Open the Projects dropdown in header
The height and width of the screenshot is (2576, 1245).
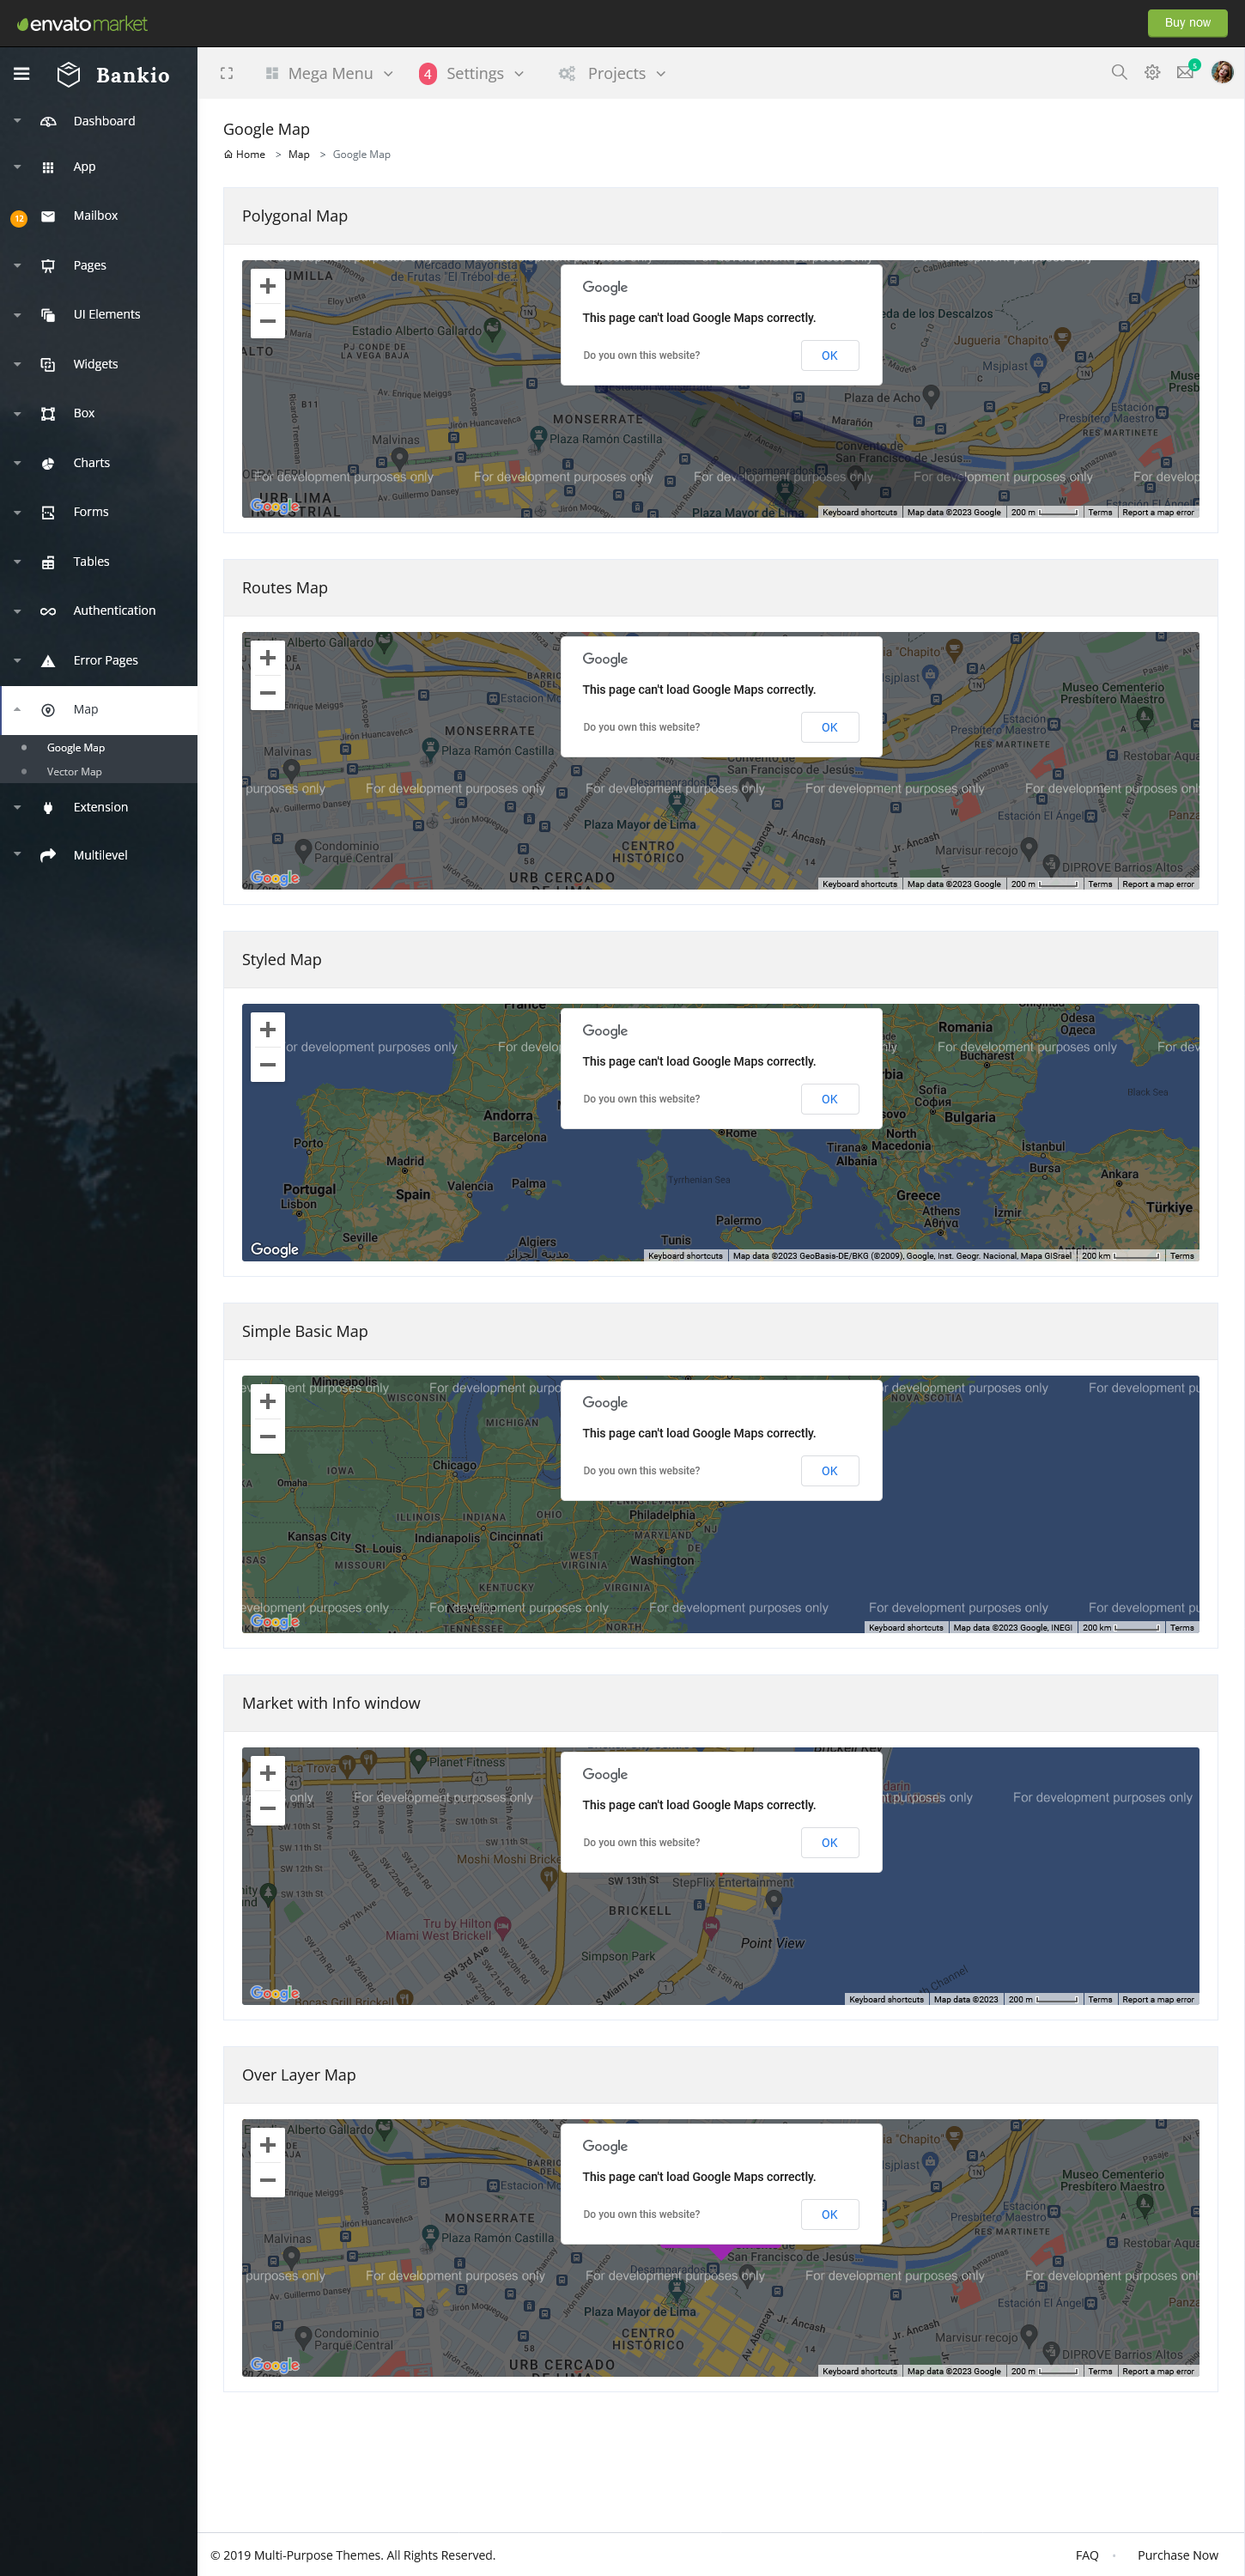click(x=612, y=73)
